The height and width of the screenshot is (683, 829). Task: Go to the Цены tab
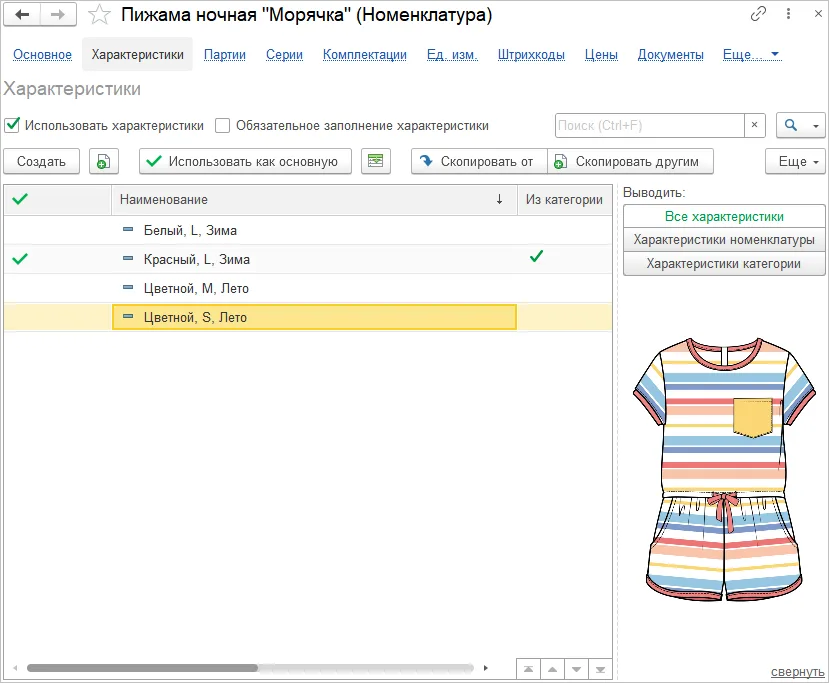pyautogui.click(x=601, y=54)
